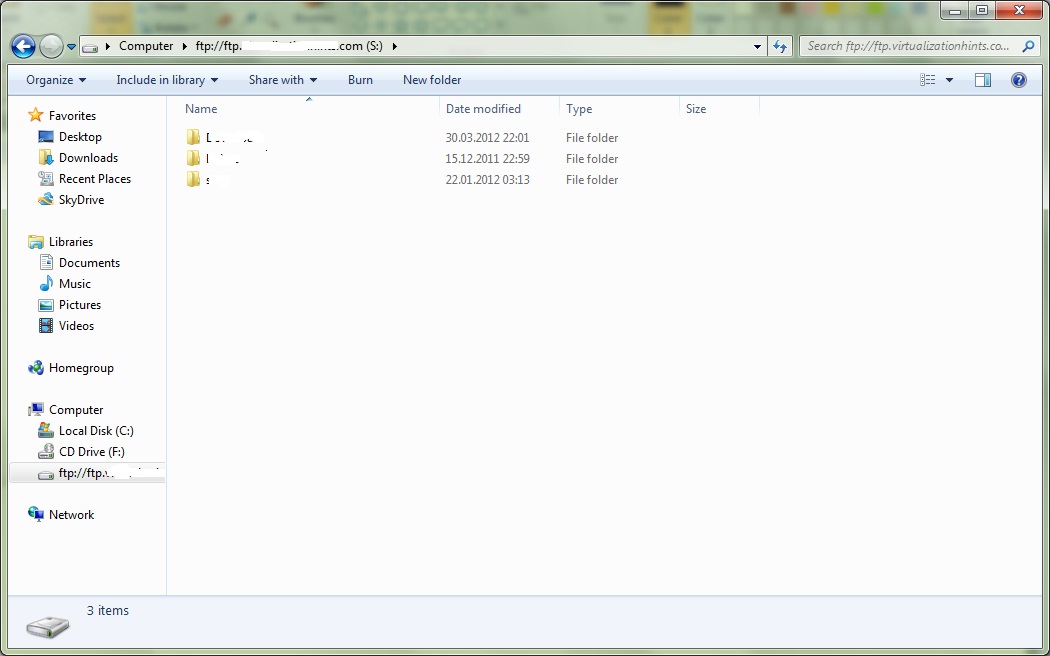Open Local Disk (C:) drive
1050x656 pixels.
pyautogui.click(x=95, y=431)
